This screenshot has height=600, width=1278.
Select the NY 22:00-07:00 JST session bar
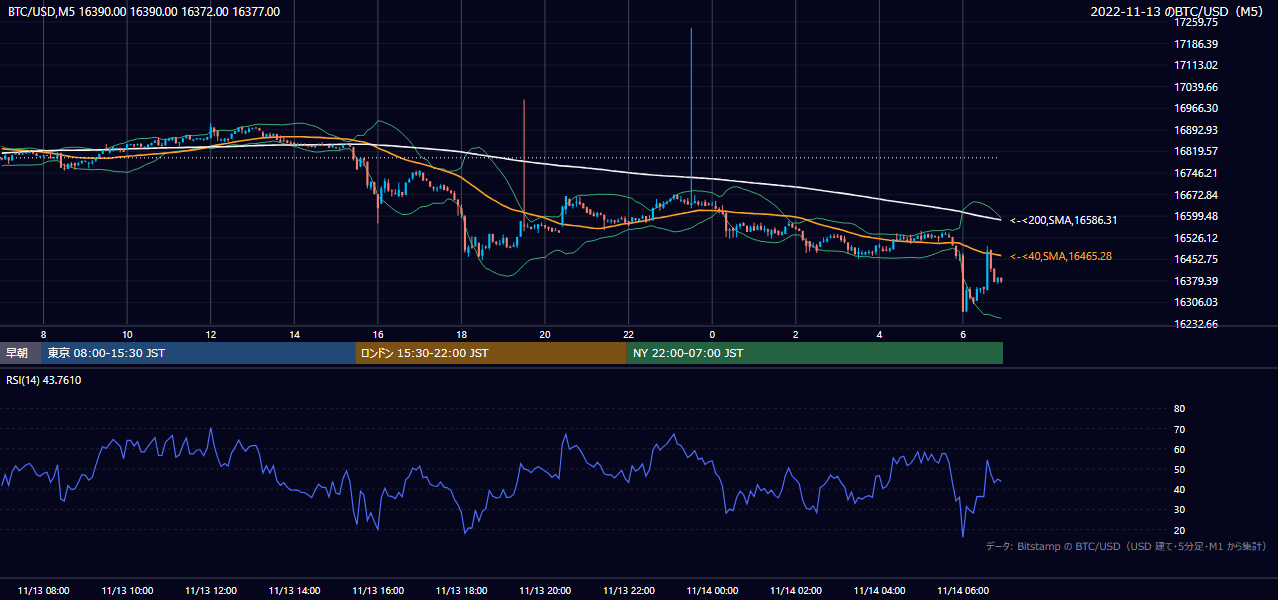(815, 353)
